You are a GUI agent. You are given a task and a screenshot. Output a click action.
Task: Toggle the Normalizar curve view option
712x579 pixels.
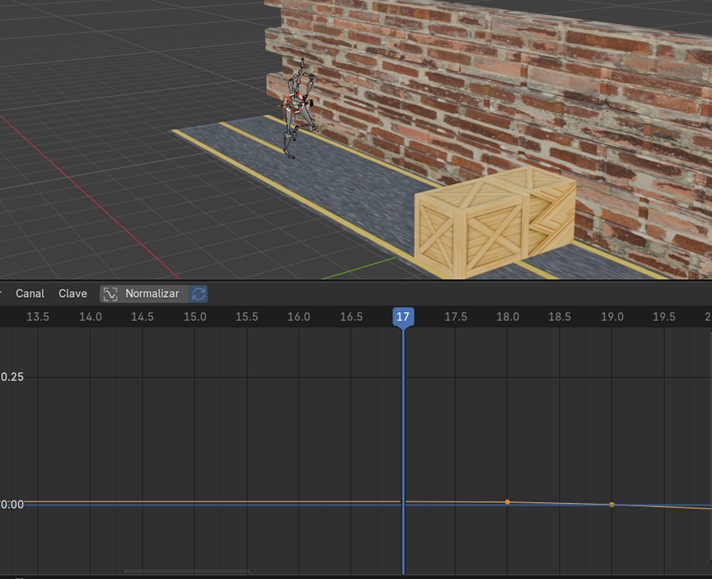click(x=144, y=294)
